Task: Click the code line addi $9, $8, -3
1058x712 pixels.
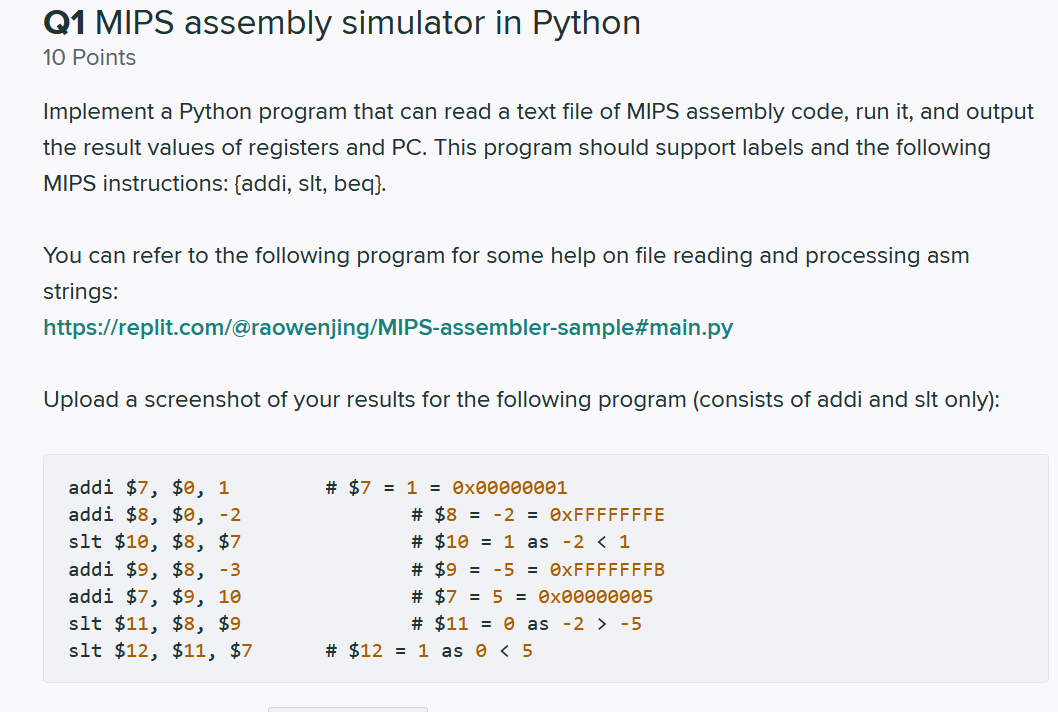Action: (x=155, y=570)
